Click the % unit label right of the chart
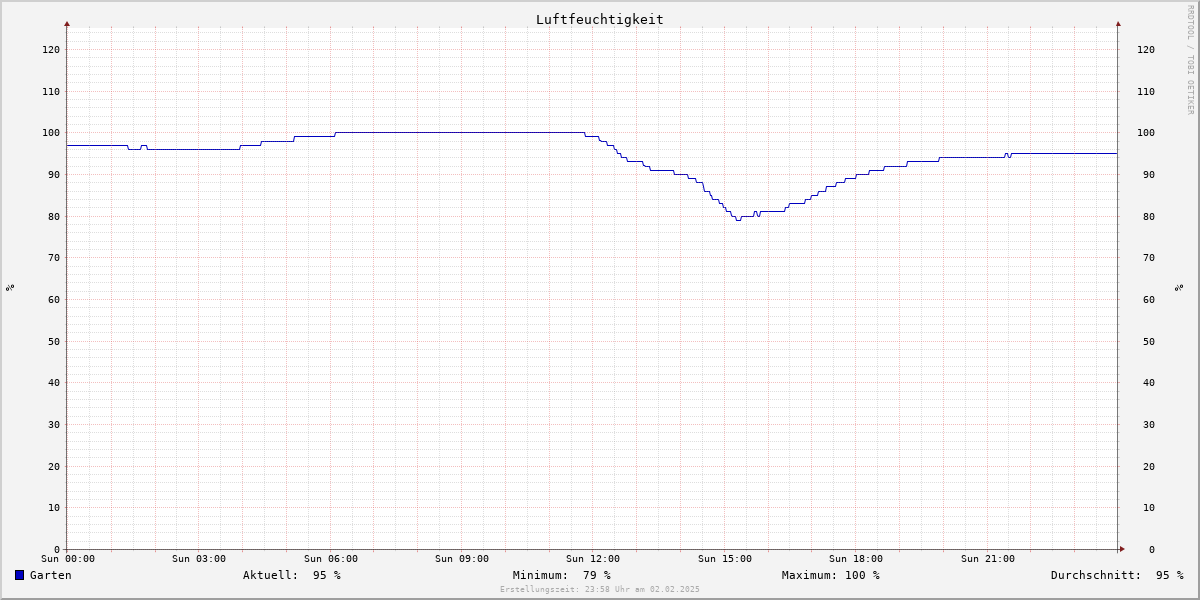This screenshot has height=600, width=1200. pos(1179,288)
